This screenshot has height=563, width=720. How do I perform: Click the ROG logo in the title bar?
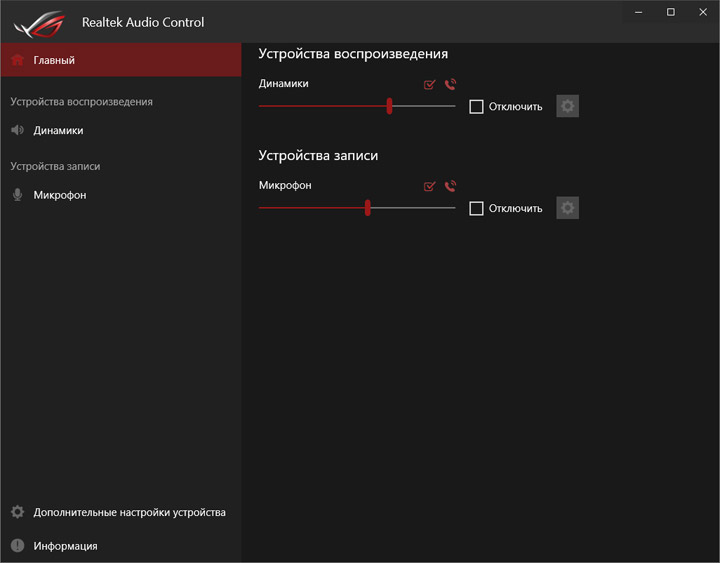40,22
